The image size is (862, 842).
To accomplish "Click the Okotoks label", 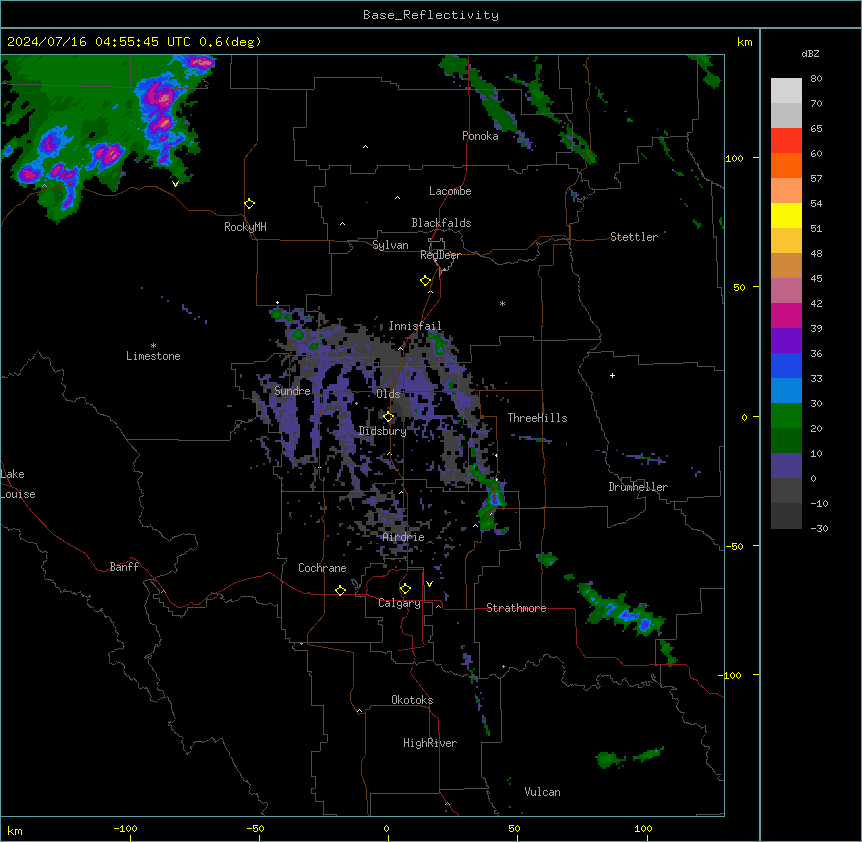I will pos(412,700).
